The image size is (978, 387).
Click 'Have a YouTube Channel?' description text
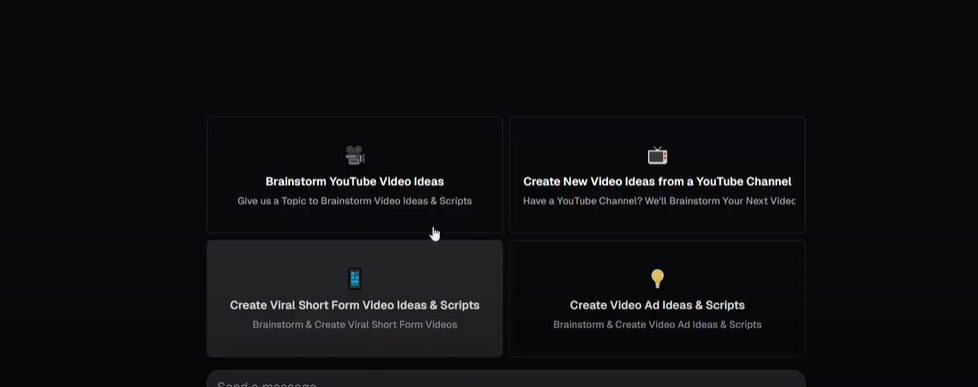[x=659, y=201]
